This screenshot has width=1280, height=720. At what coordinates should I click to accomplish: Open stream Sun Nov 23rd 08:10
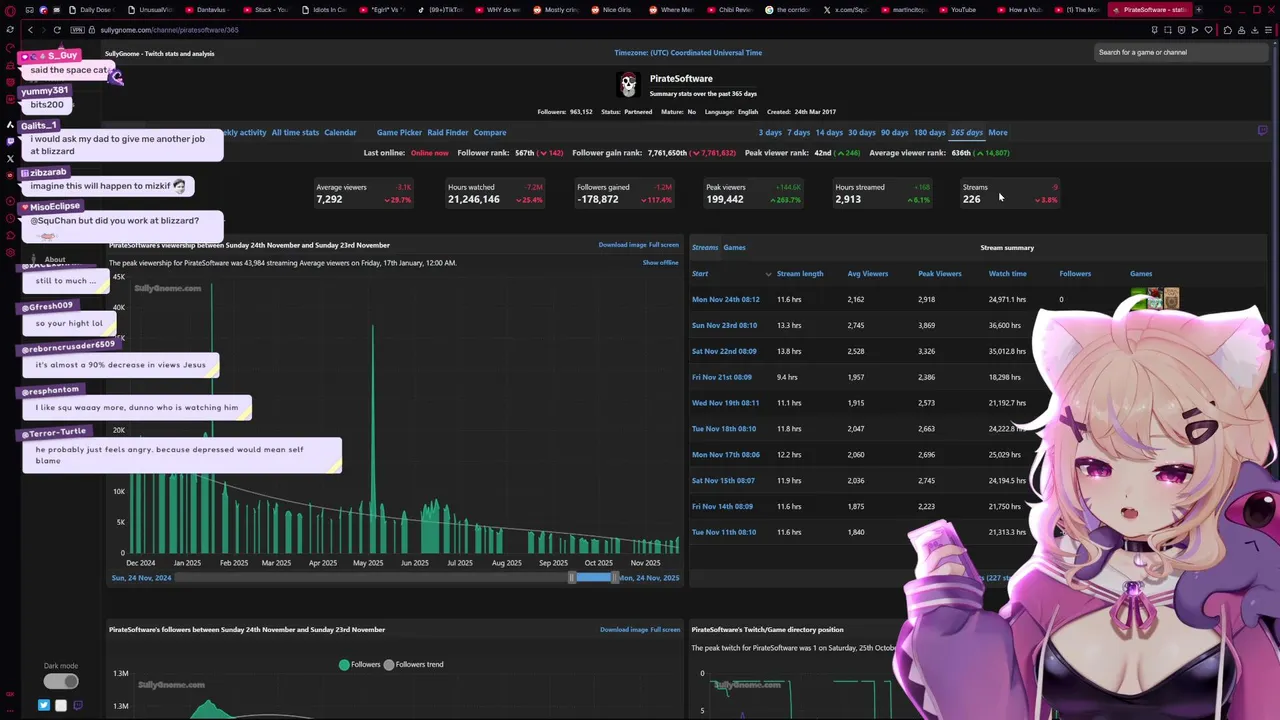[x=725, y=325]
